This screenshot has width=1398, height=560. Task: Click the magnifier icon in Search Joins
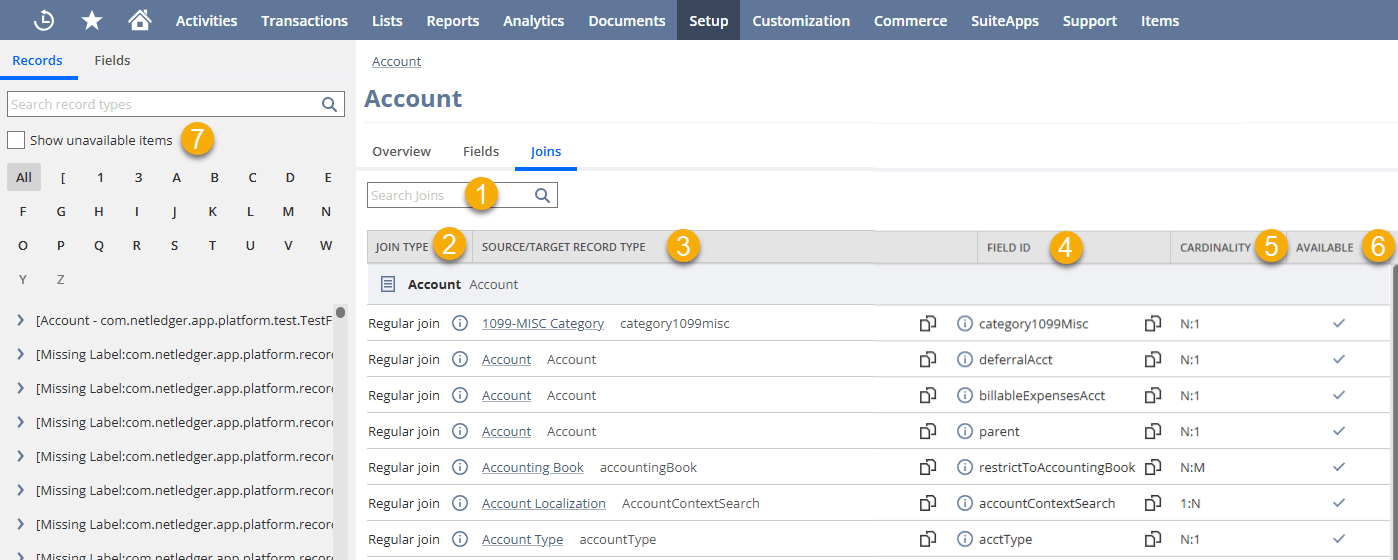click(542, 196)
